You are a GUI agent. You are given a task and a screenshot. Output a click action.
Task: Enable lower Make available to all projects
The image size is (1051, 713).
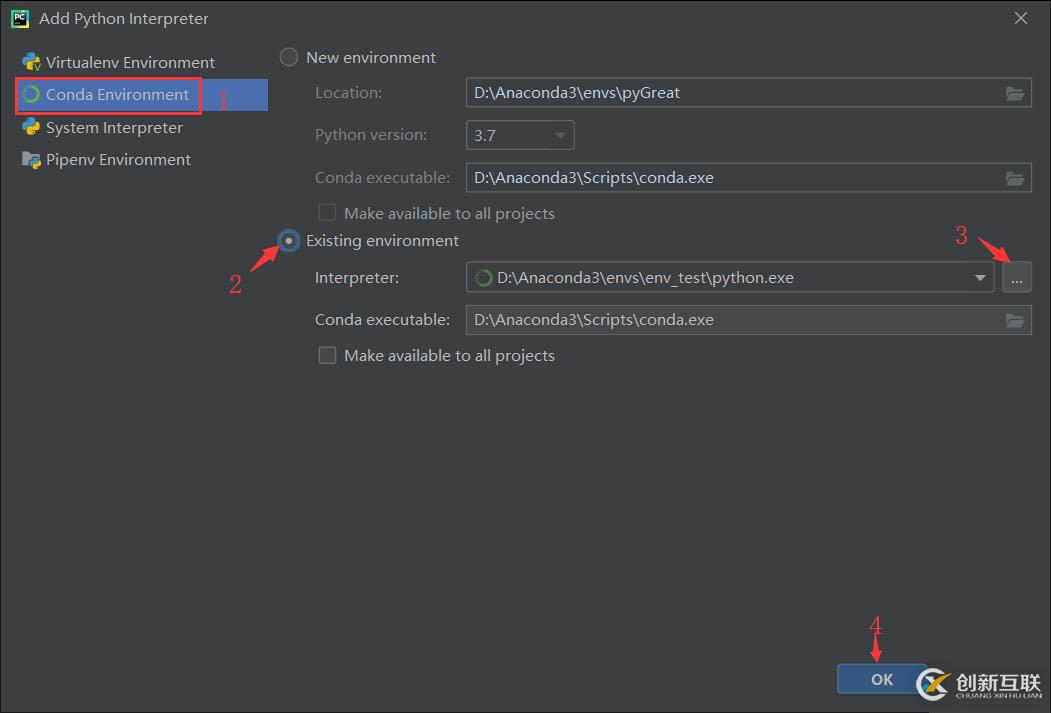327,355
